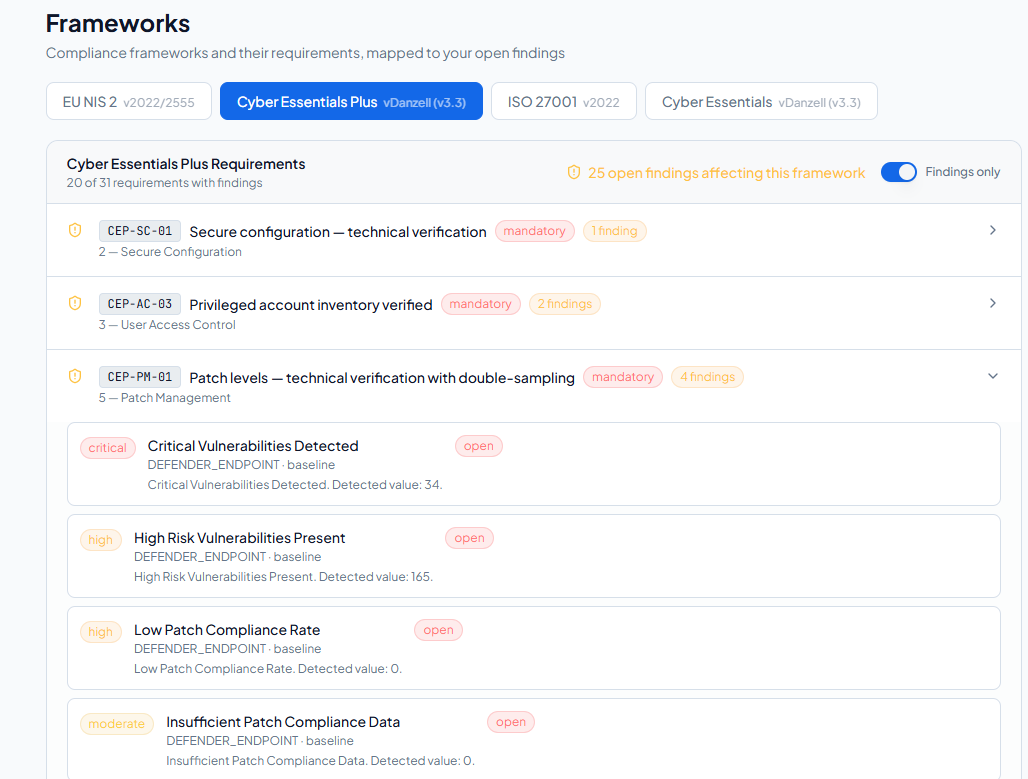1028x779 pixels.
Task: Click high badge on High Risk Vulnerabilities
Action: click(100, 540)
